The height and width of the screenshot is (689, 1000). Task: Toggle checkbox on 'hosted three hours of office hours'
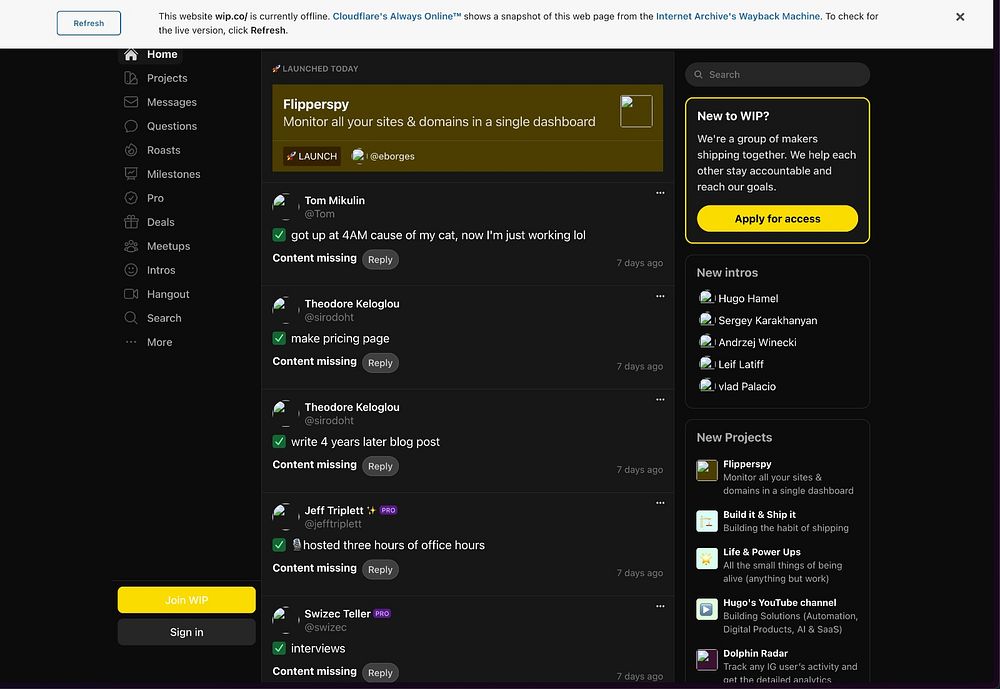coord(279,545)
